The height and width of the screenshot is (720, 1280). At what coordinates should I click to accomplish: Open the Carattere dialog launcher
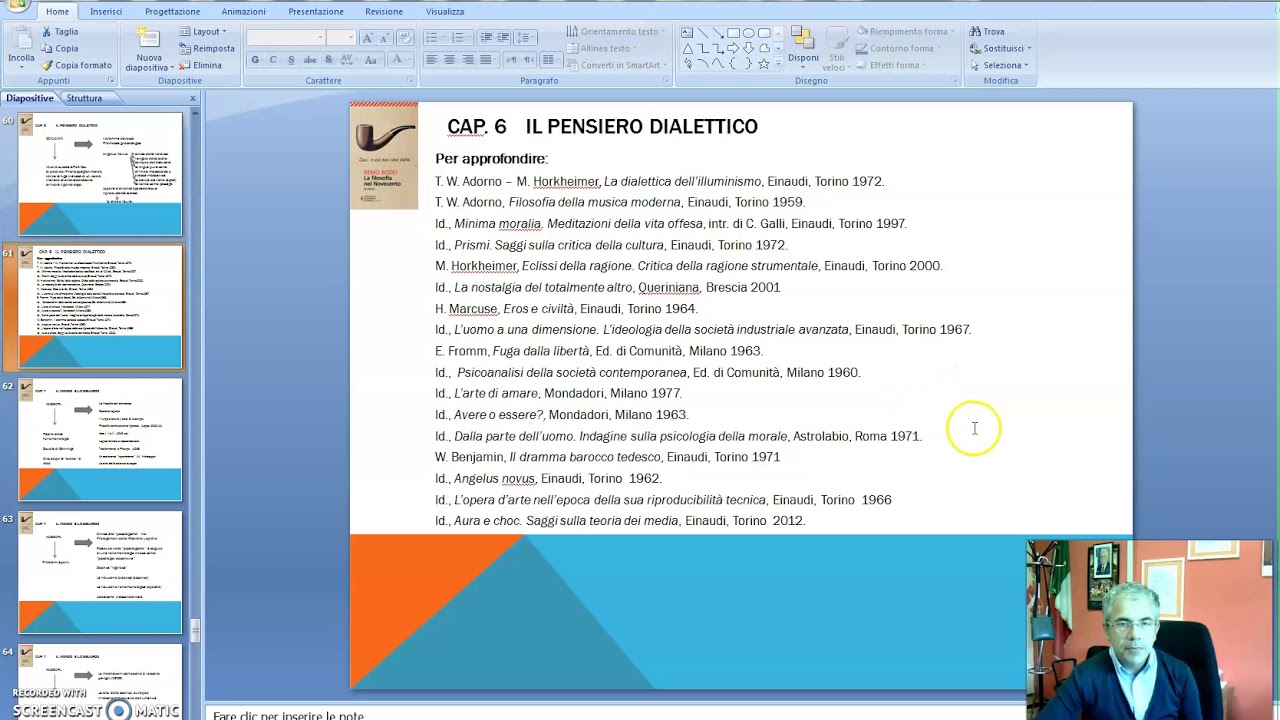(409, 81)
